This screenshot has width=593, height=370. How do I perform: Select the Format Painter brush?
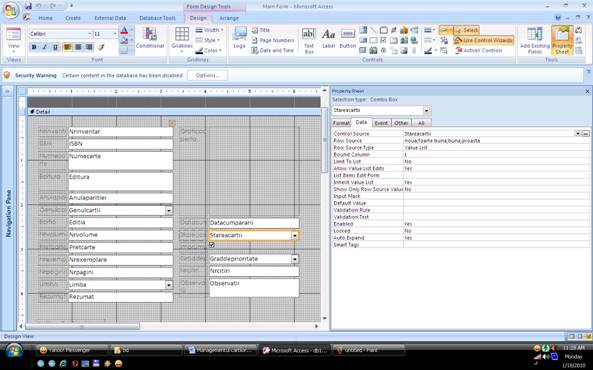point(101,47)
